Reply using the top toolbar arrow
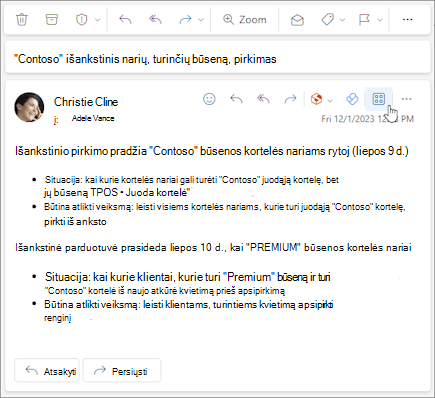The image size is (435, 398). (125, 20)
